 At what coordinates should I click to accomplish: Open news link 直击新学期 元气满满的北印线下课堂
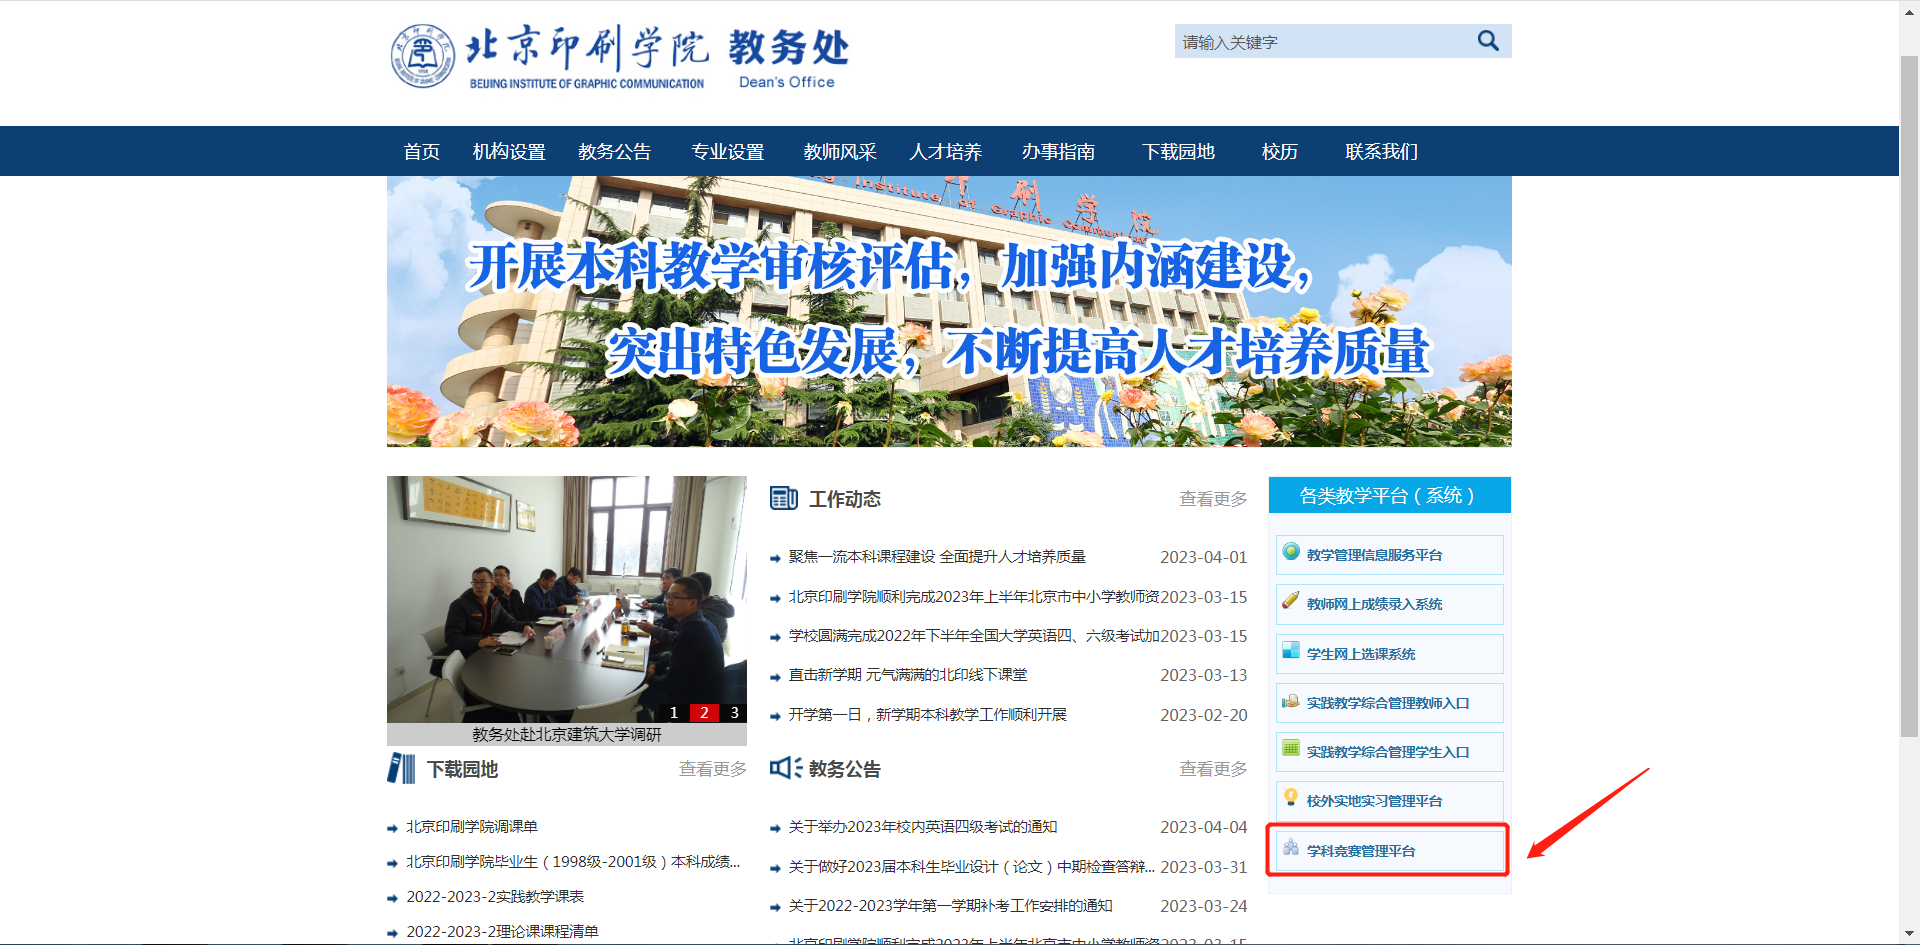pyautogui.click(x=907, y=675)
